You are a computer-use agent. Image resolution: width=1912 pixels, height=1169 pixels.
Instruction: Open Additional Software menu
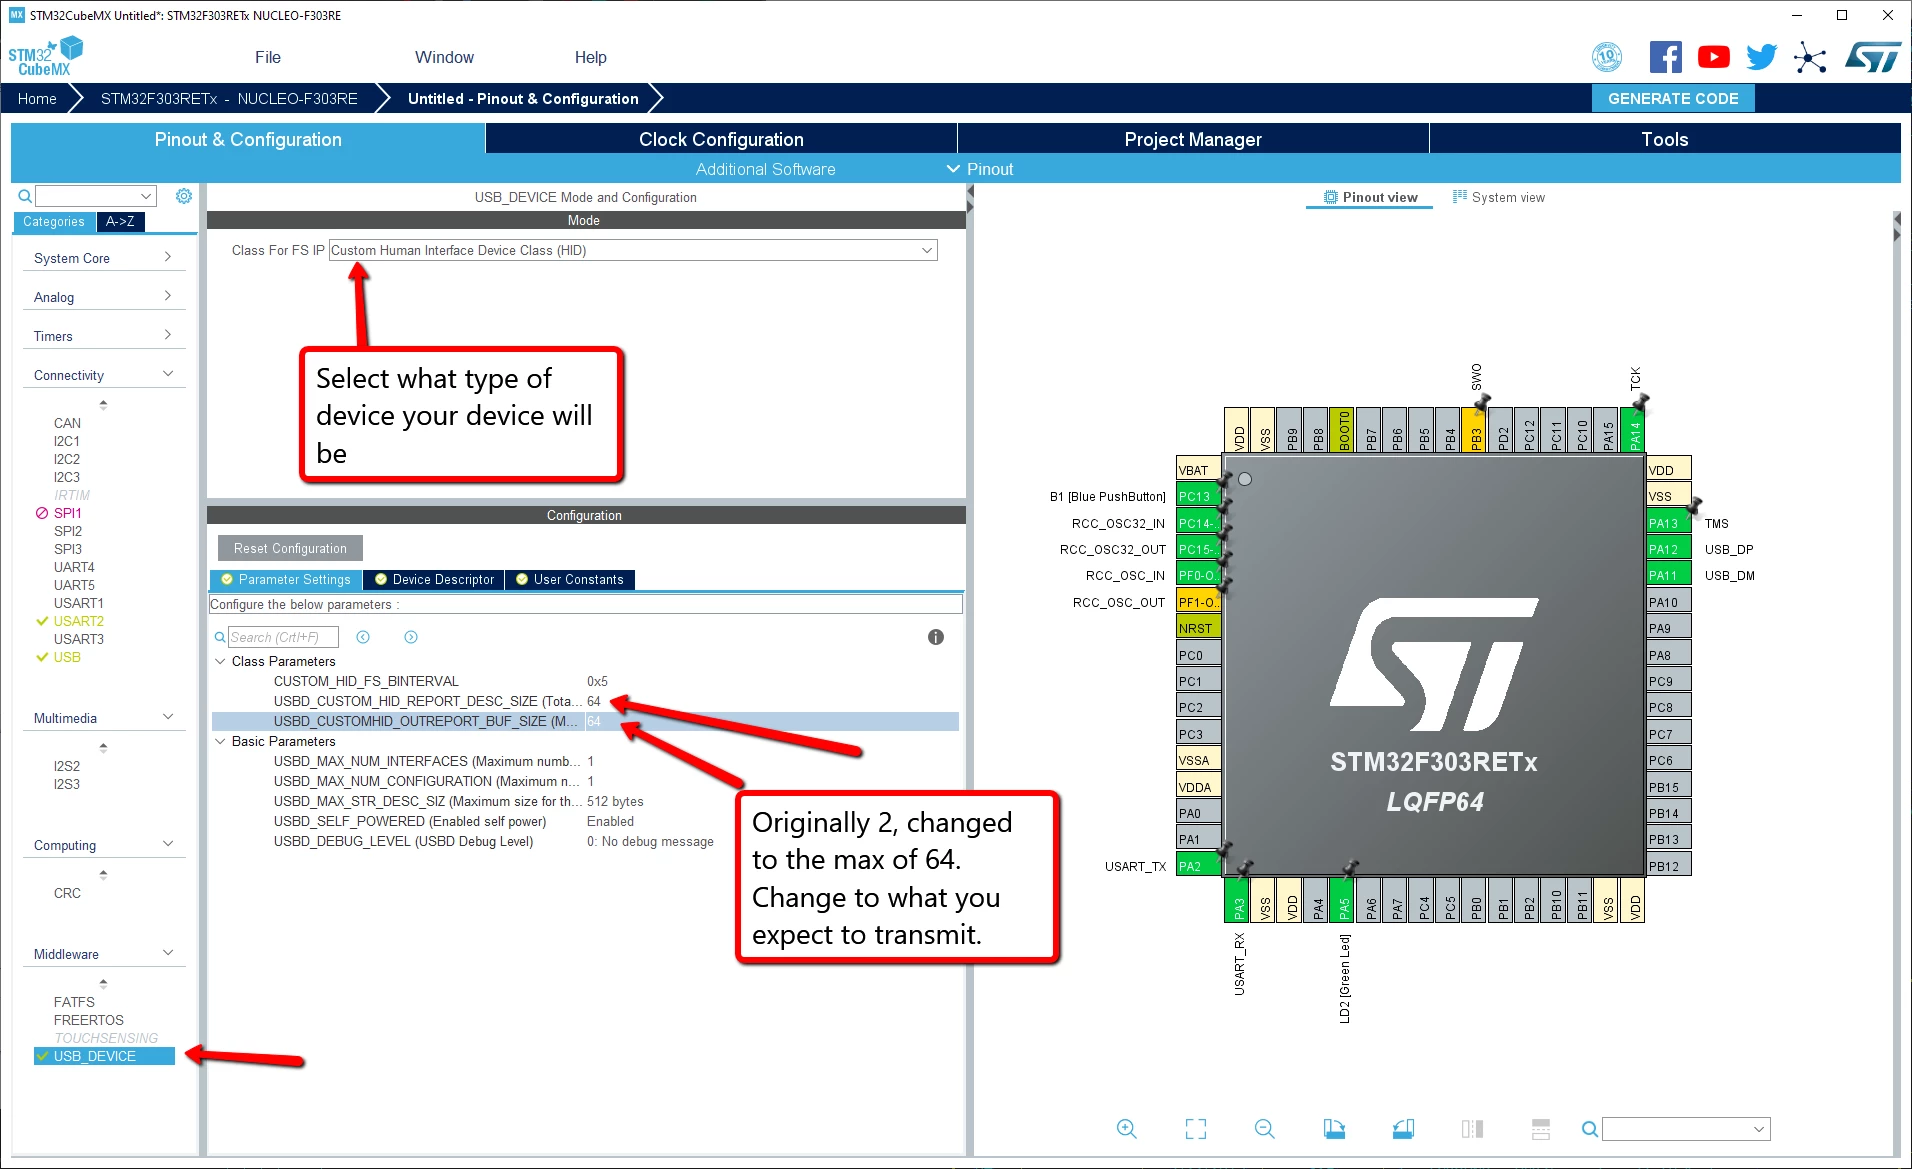(x=765, y=169)
